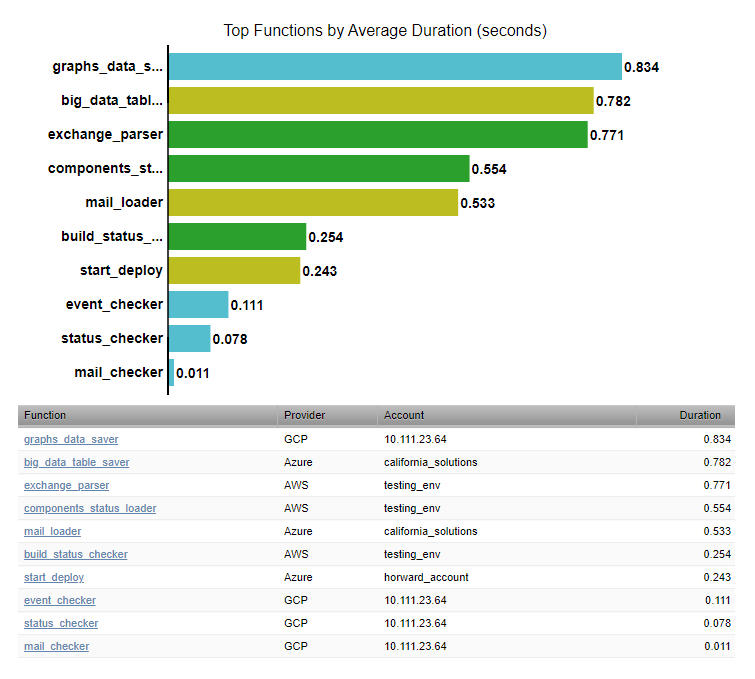Open the mail_checker function link

pyautogui.click(x=56, y=646)
